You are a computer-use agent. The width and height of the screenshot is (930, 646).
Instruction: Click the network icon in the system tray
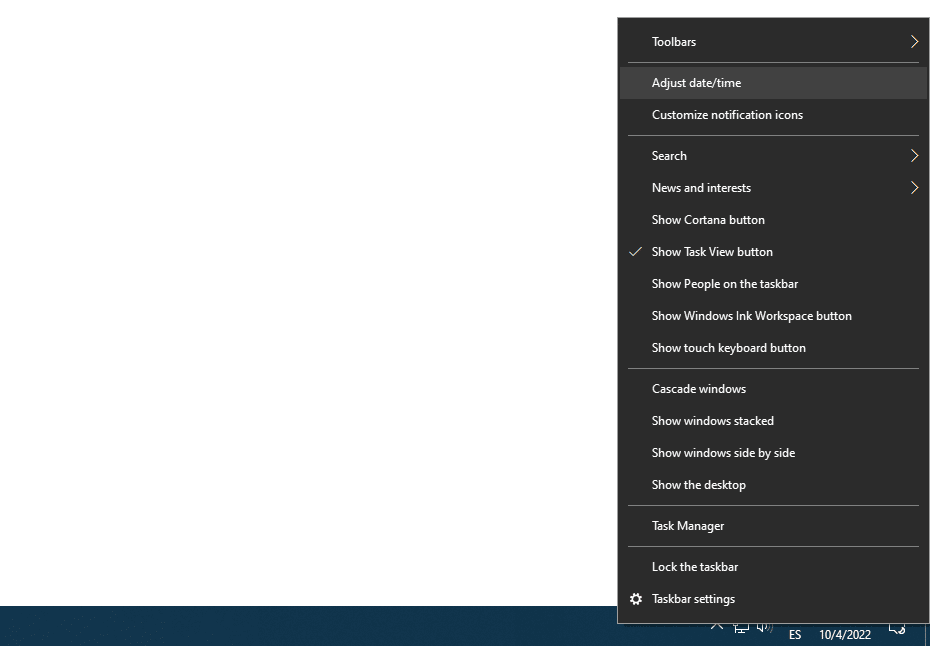(742, 630)
